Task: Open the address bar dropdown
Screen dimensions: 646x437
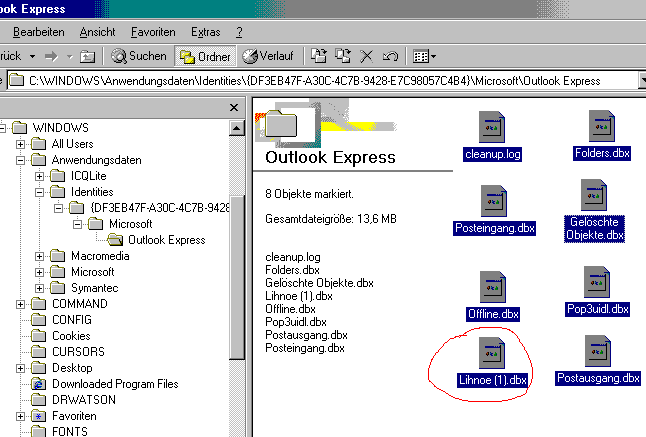Action: coord(642,80)
